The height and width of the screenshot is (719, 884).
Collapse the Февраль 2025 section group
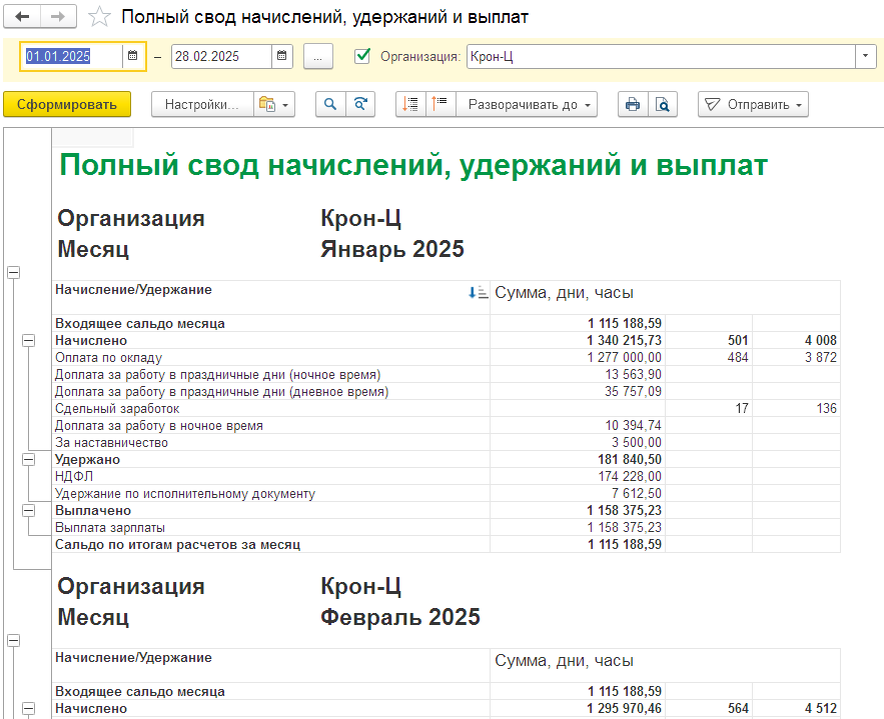click(14, 641)
